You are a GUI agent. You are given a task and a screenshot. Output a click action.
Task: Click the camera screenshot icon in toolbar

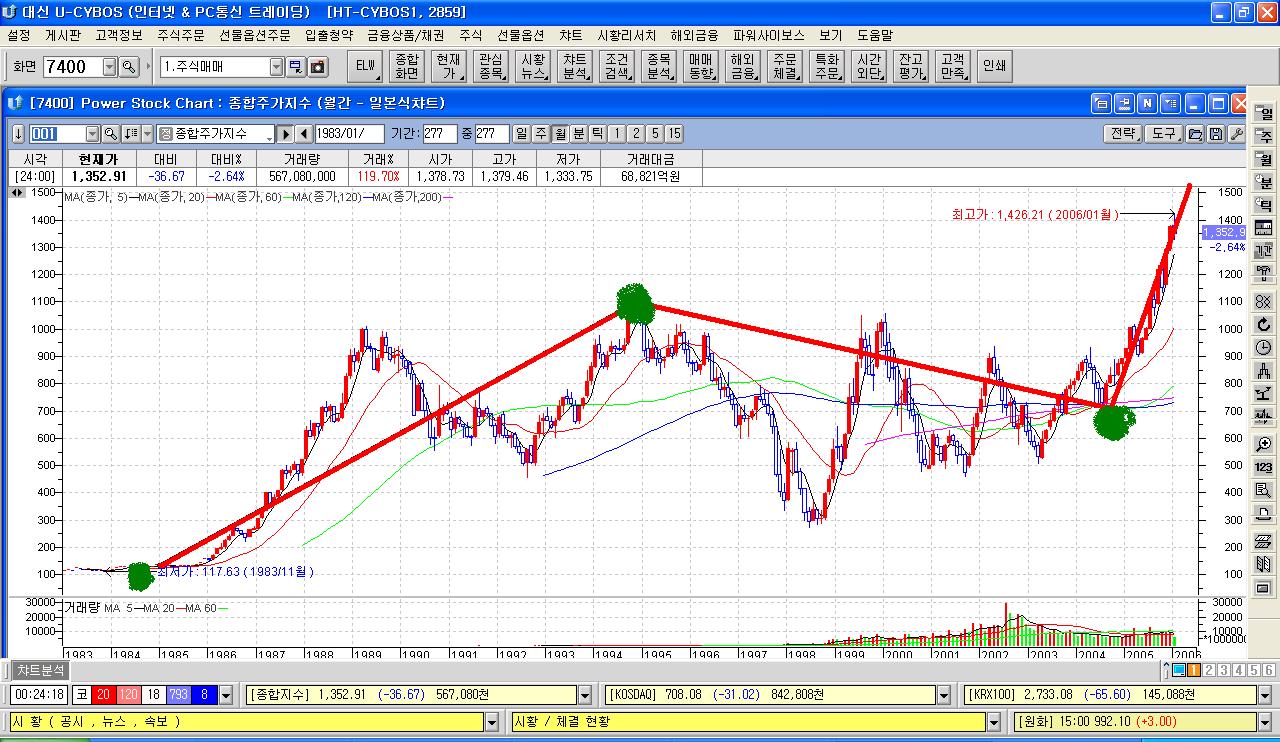coord(318,67)
